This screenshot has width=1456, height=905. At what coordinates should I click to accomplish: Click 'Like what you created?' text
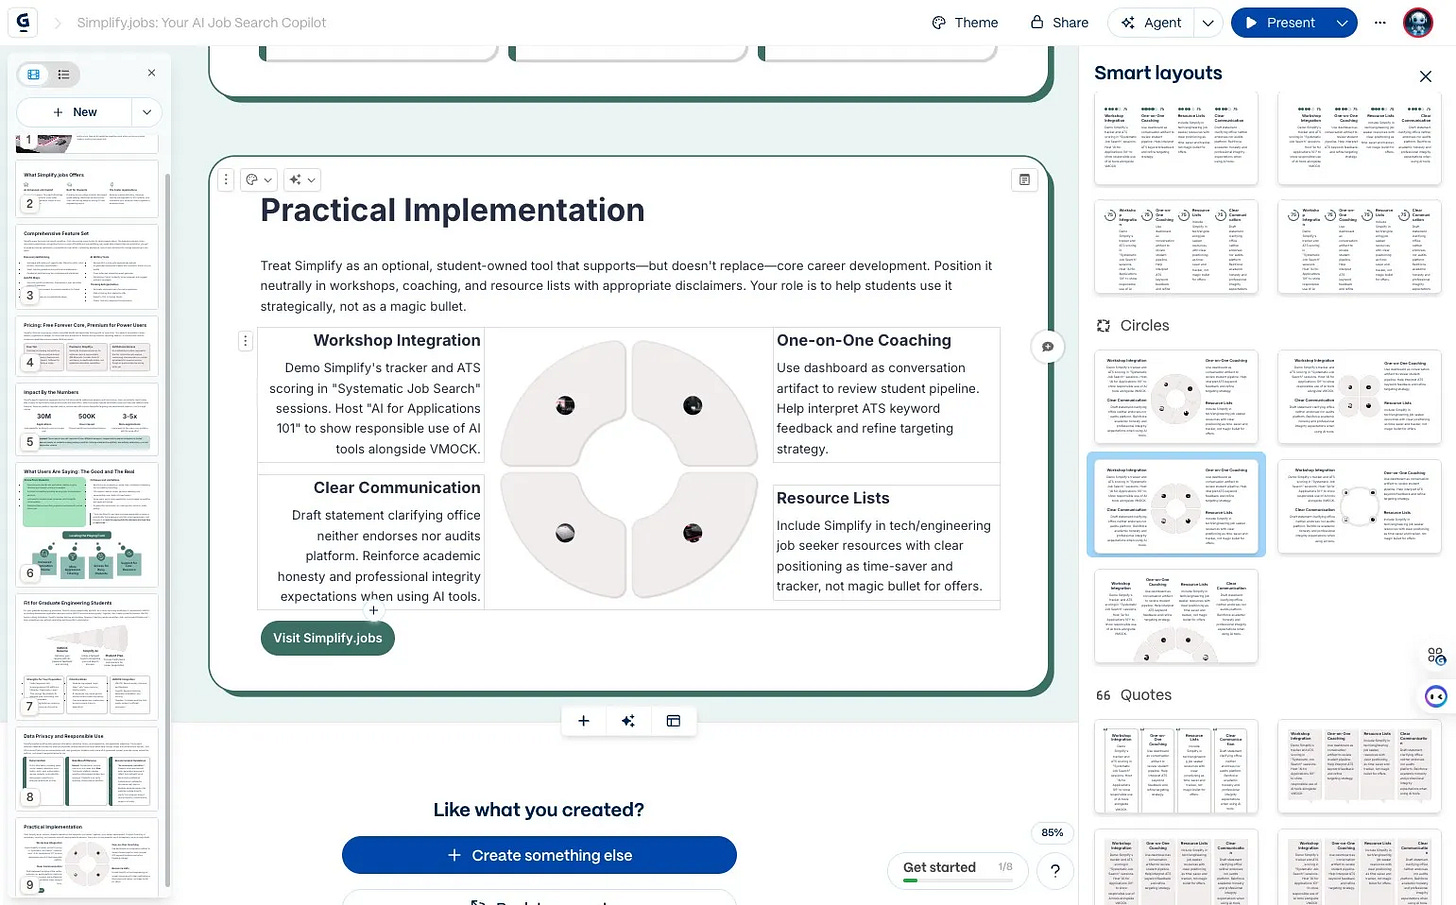(539, 810)
